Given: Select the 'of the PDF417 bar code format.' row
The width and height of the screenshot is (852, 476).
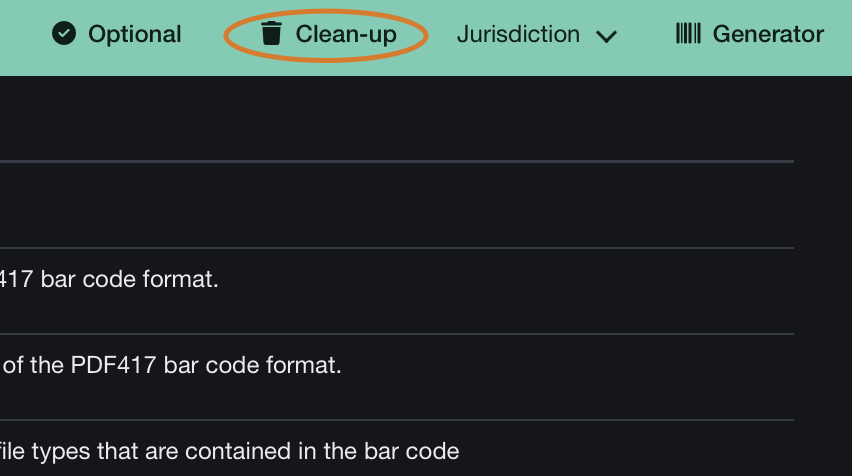Looking at the screenshot, I should pyautogui.click(x=170, y=365).
